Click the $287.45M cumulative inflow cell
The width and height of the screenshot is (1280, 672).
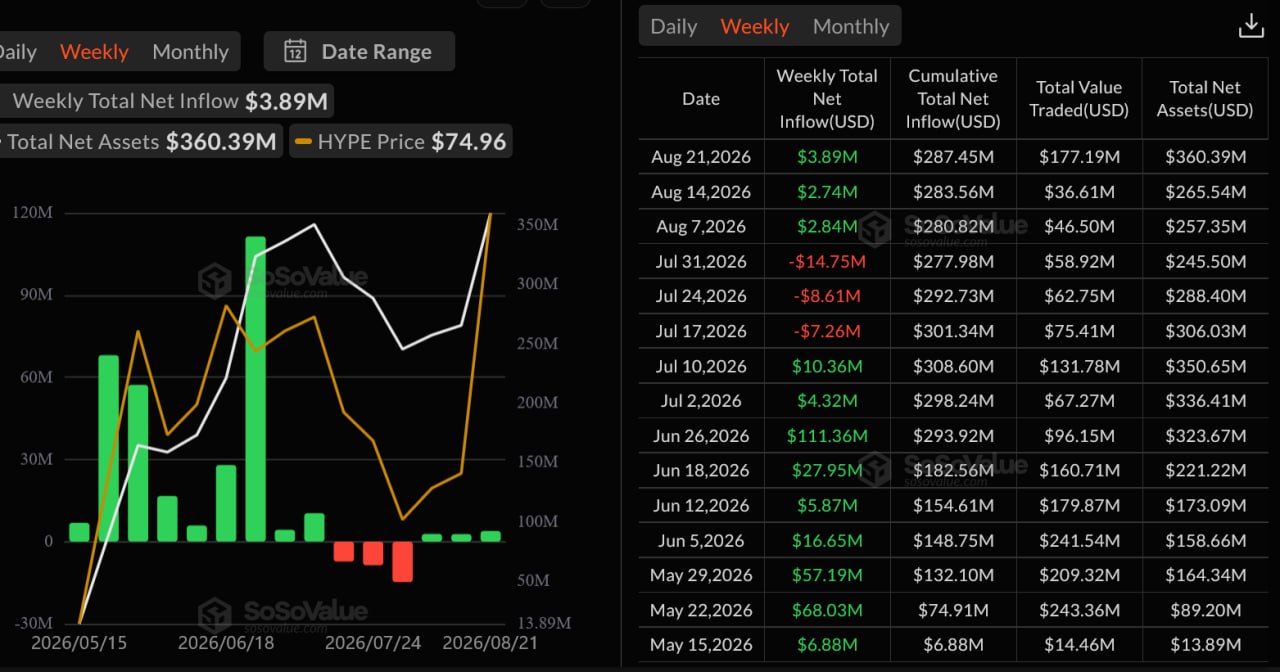(953, 157)
